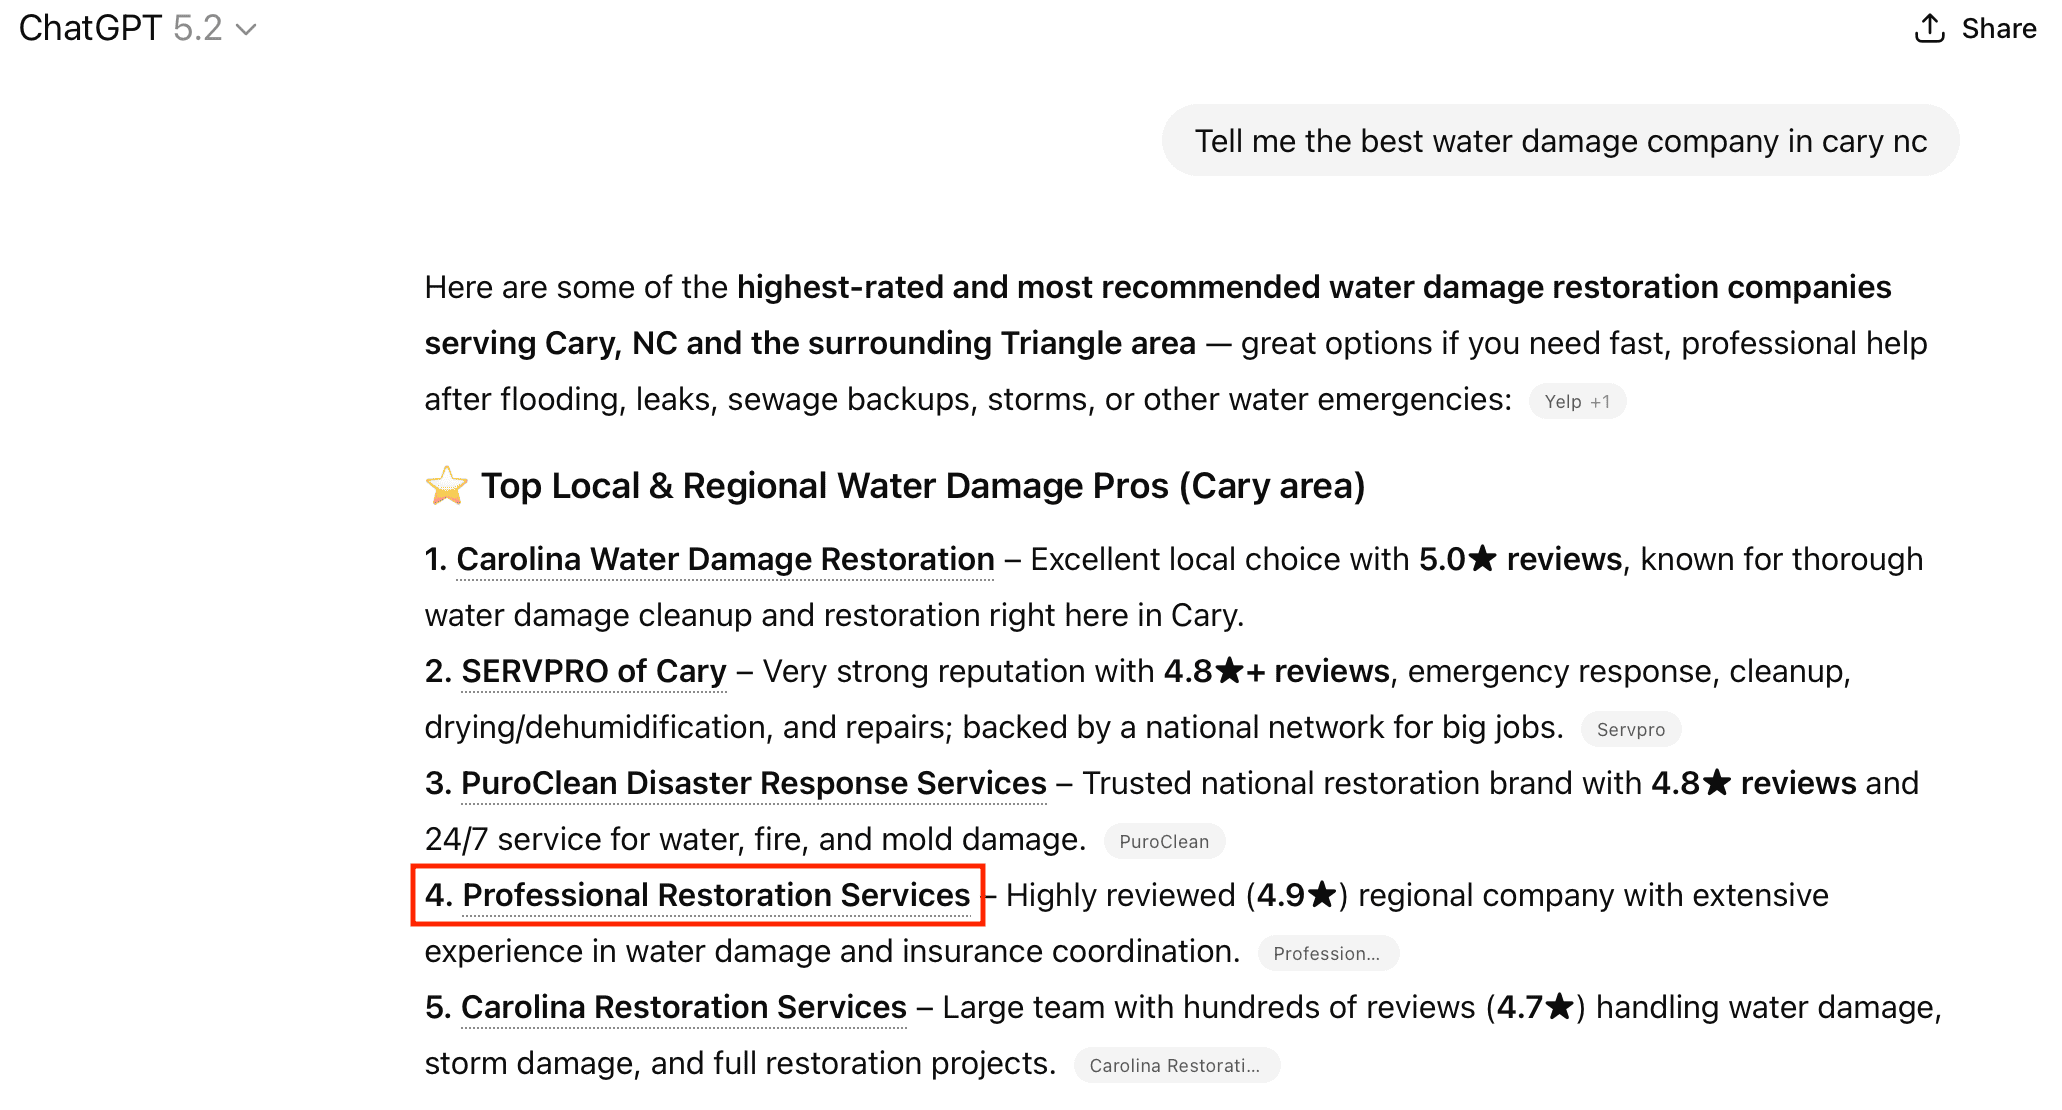Open Professional Restoration Services link
2062x1110 pixels.
(x=716, y=896)
